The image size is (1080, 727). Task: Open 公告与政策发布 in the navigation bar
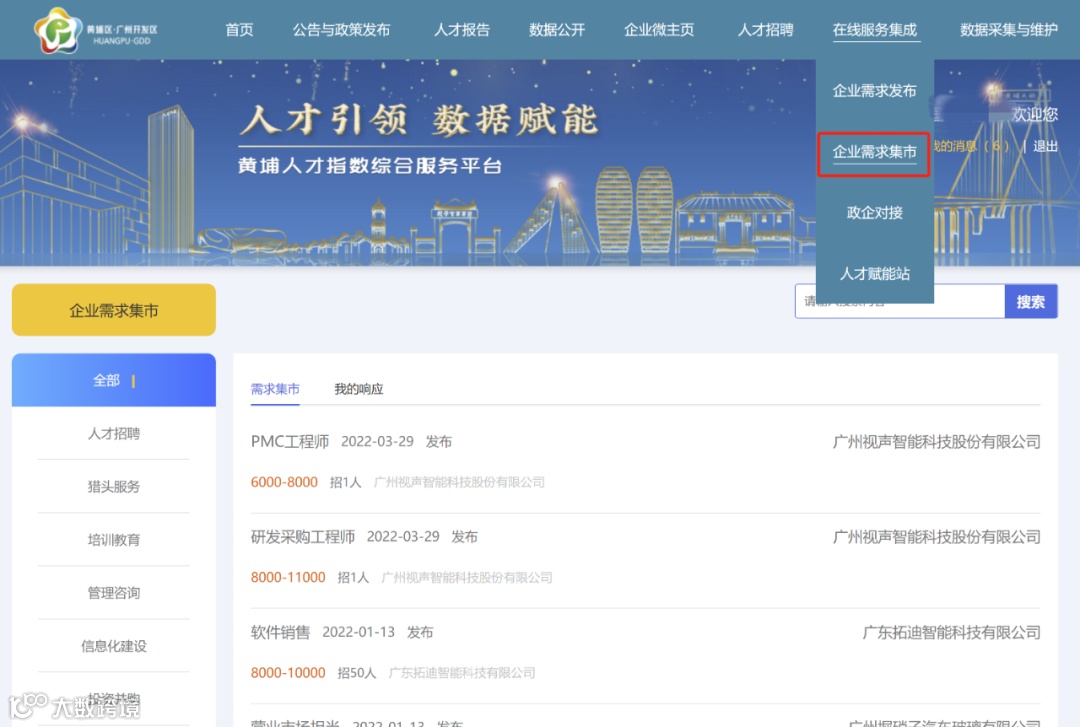[341, 30]
